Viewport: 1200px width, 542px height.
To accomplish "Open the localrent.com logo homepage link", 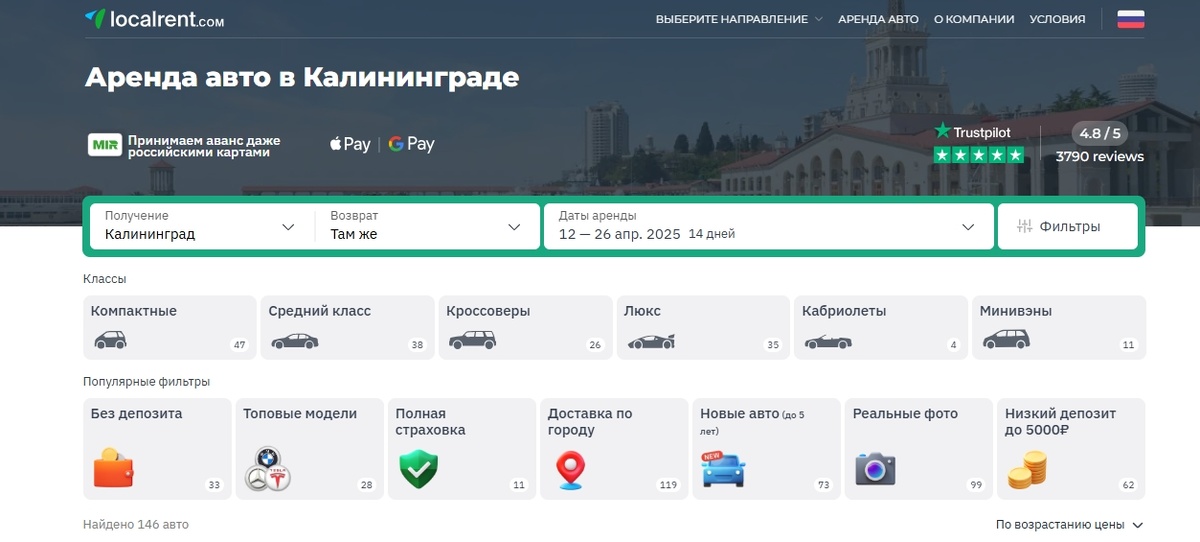I will coord(154,19).
